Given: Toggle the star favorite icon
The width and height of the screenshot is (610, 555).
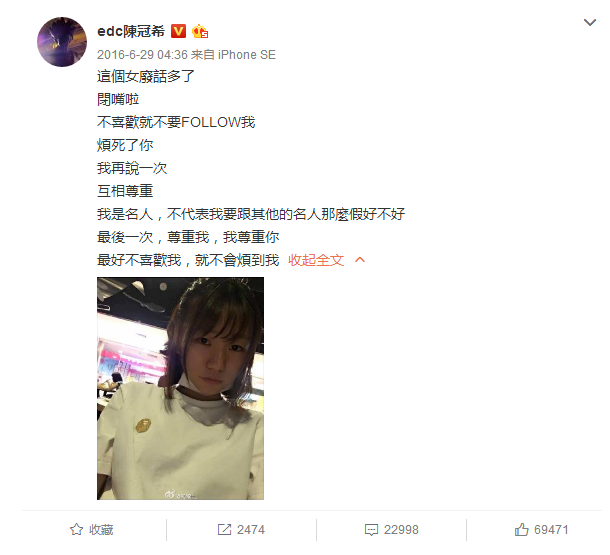Looking at the screenshot, I should point(76,529).
